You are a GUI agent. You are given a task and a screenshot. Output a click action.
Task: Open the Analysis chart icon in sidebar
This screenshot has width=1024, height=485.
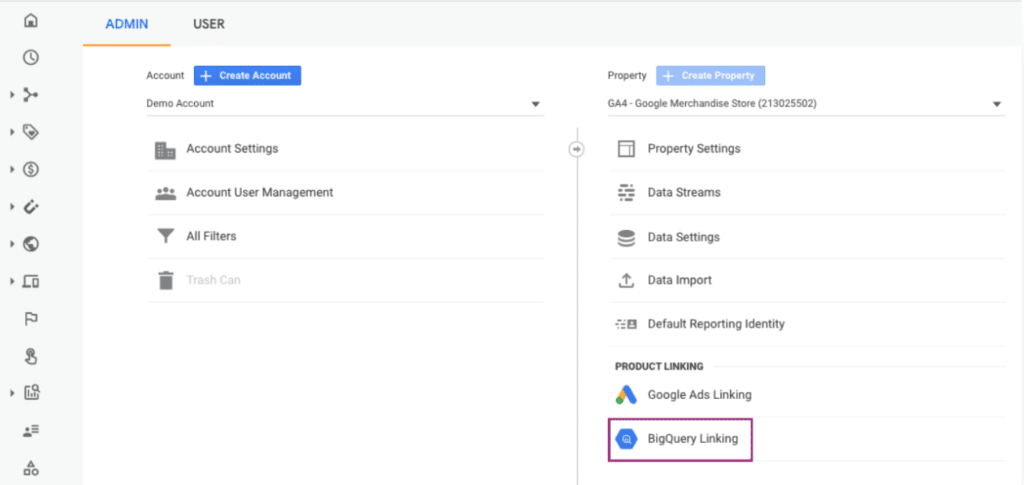31,393
